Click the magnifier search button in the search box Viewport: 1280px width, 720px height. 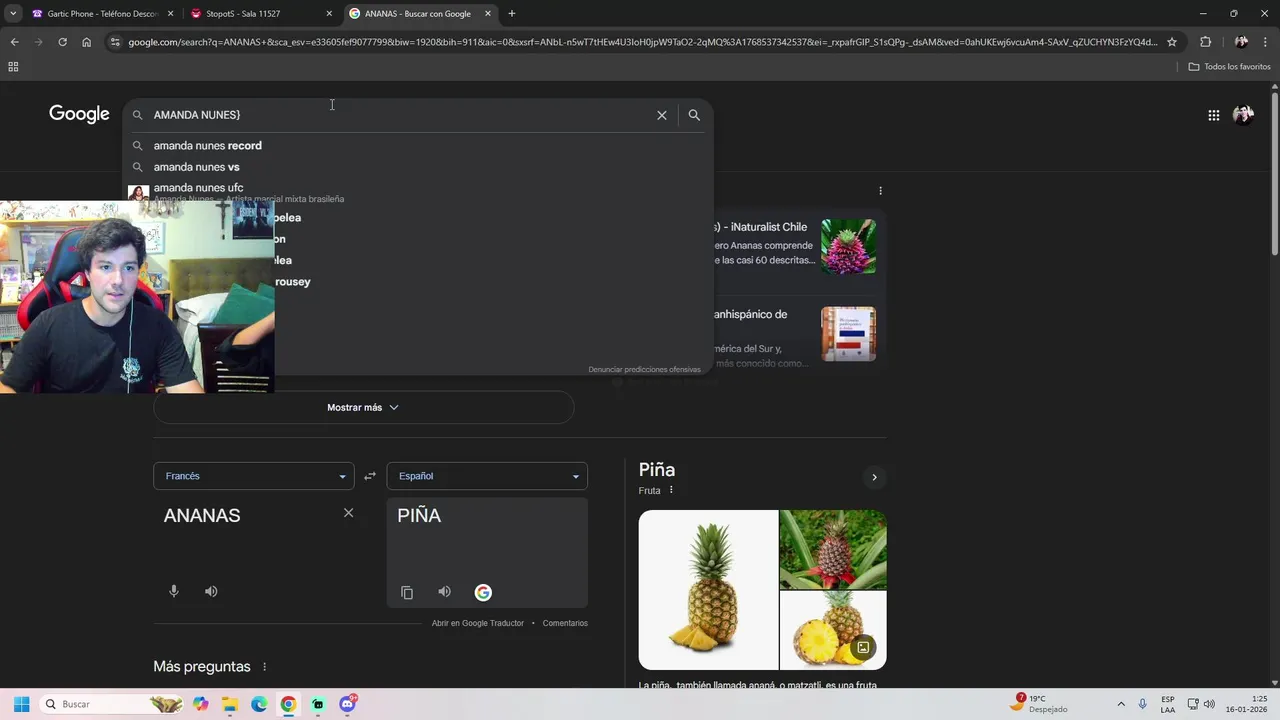694,115
